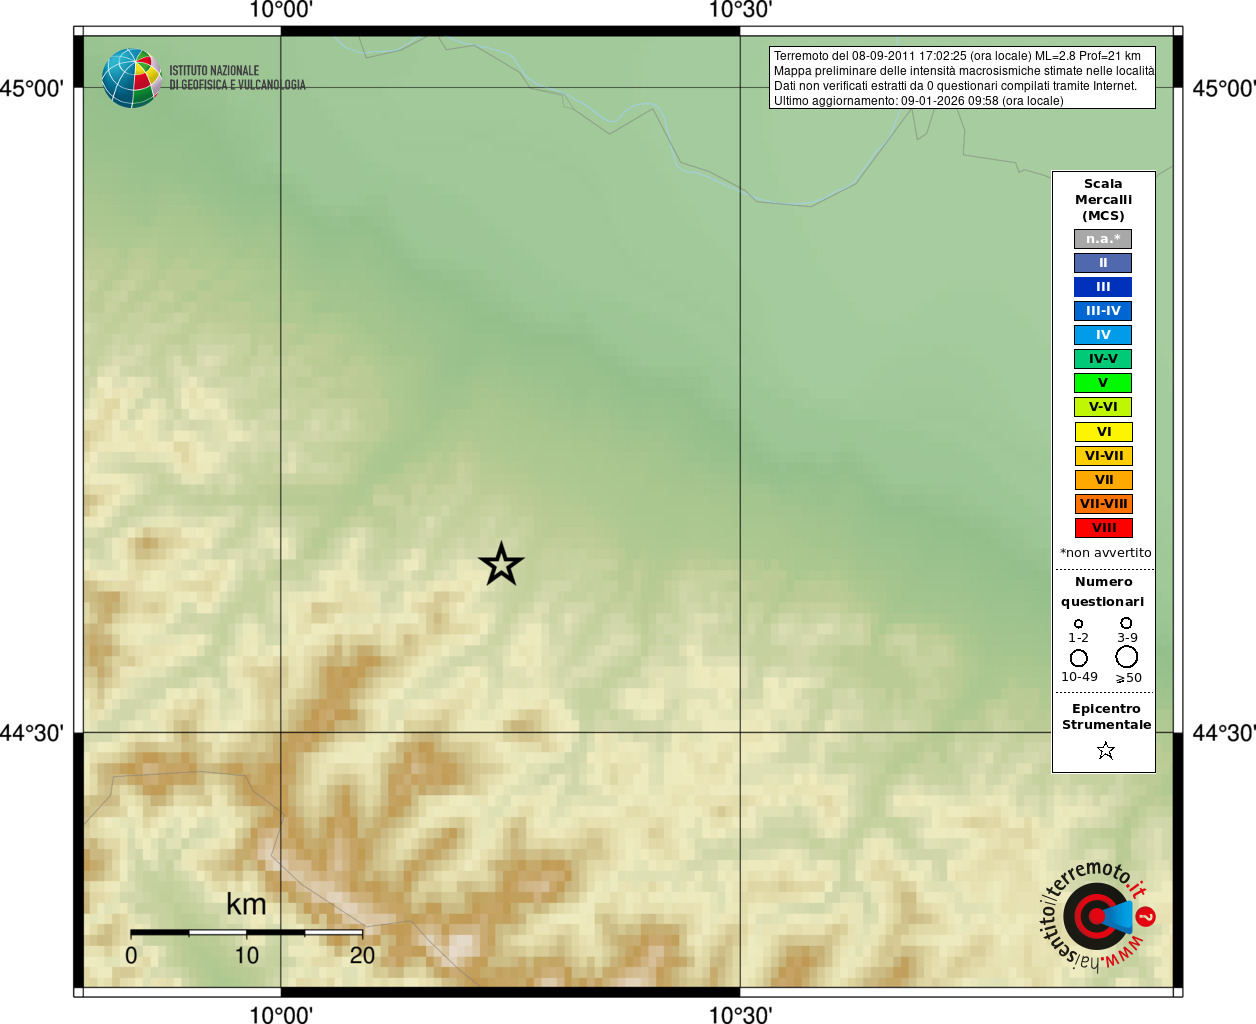
Task: Select the IV-V legend swatch
Action: pos(1103,359)
